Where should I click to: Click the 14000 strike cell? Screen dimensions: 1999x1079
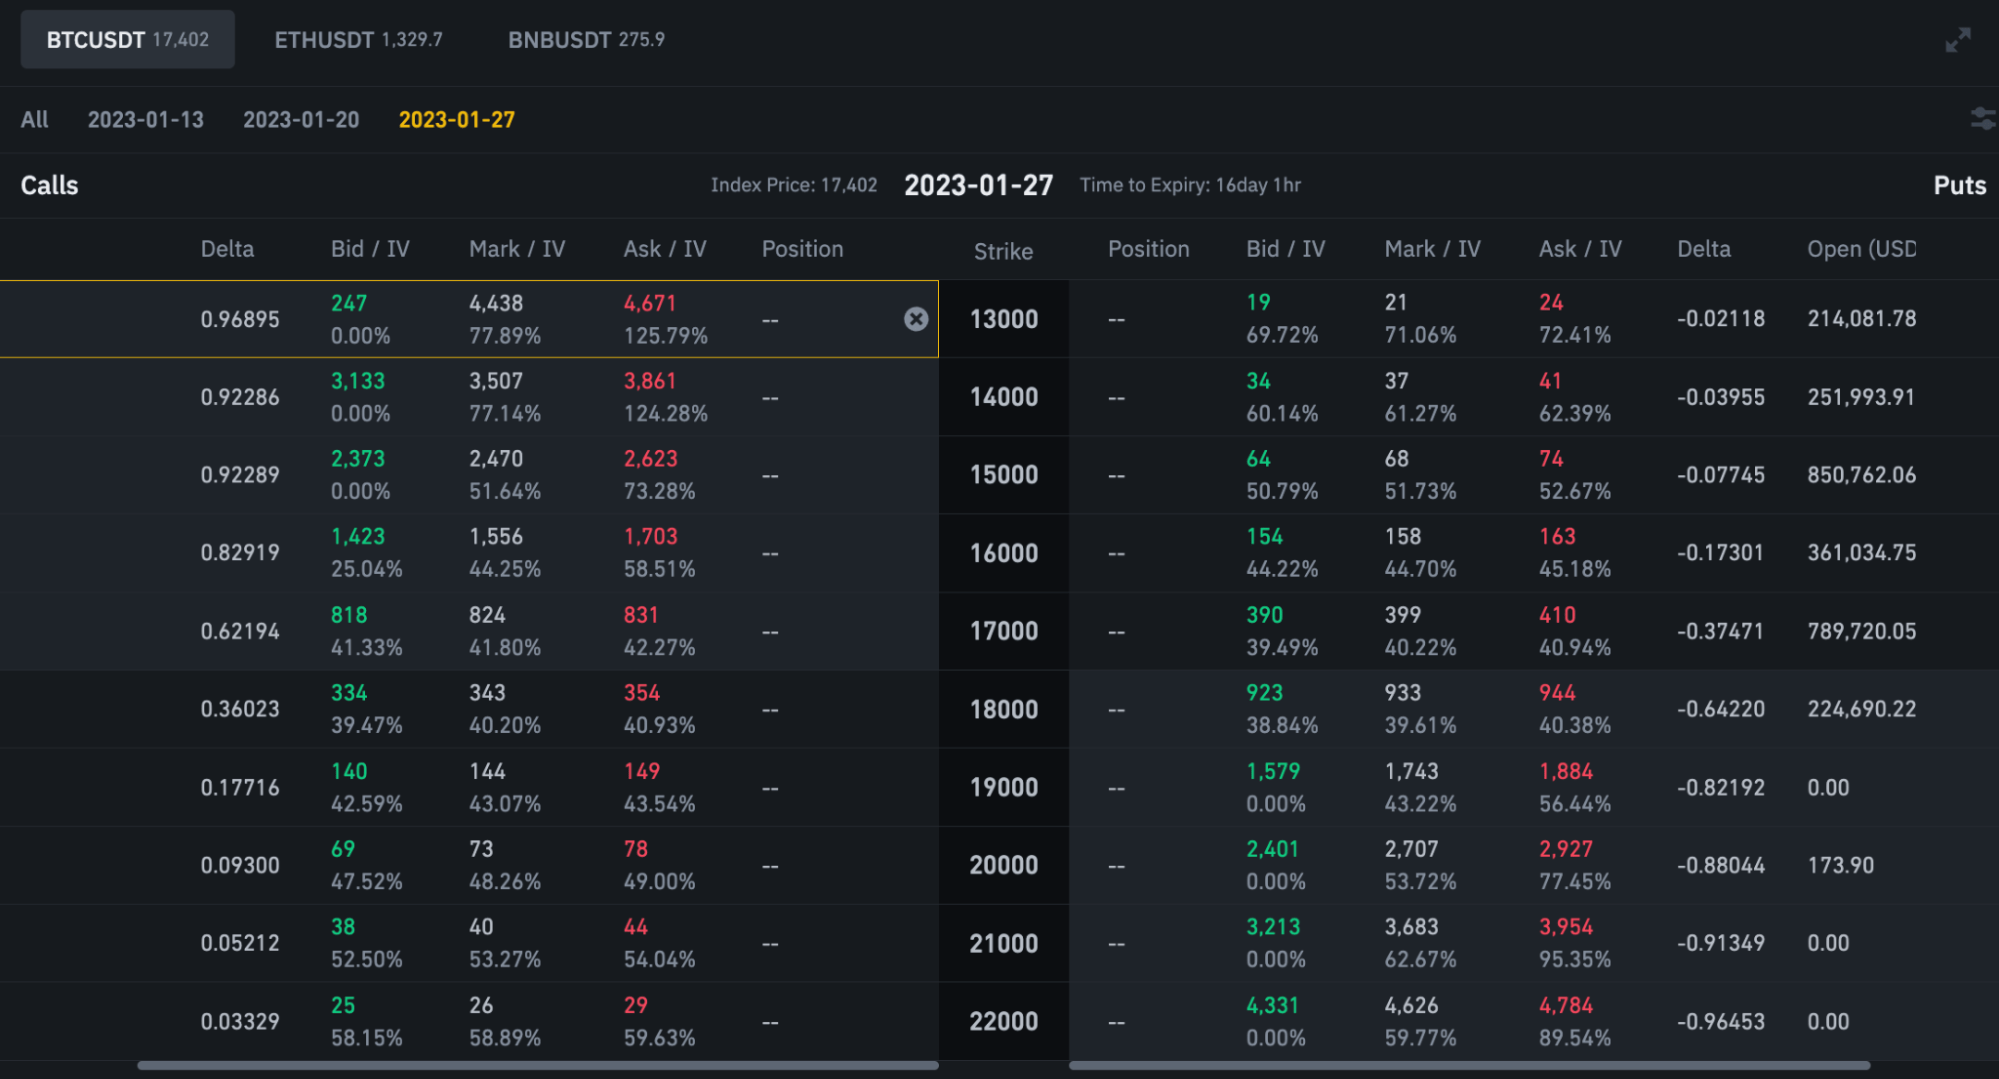(x=1004, y=397)
